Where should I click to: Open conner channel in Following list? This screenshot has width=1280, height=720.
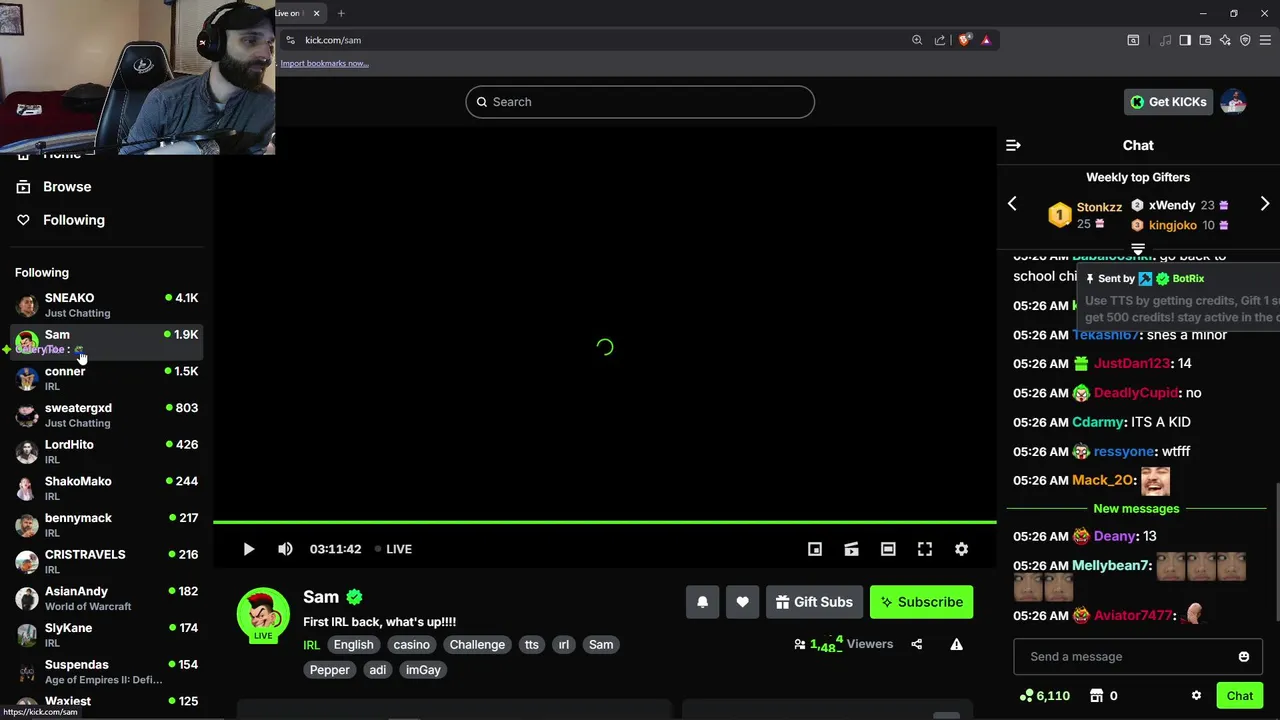coord(106,378)
